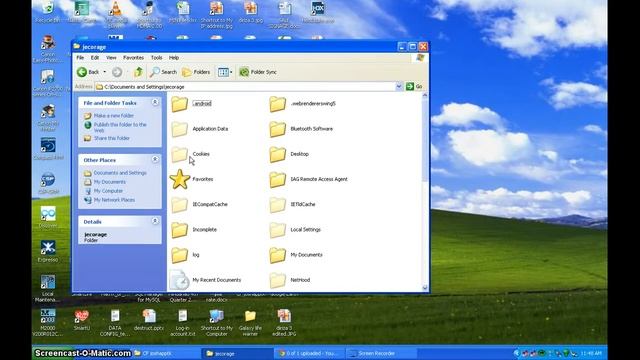Collapse the Details panel
The image size is (640, 360).
155,221
